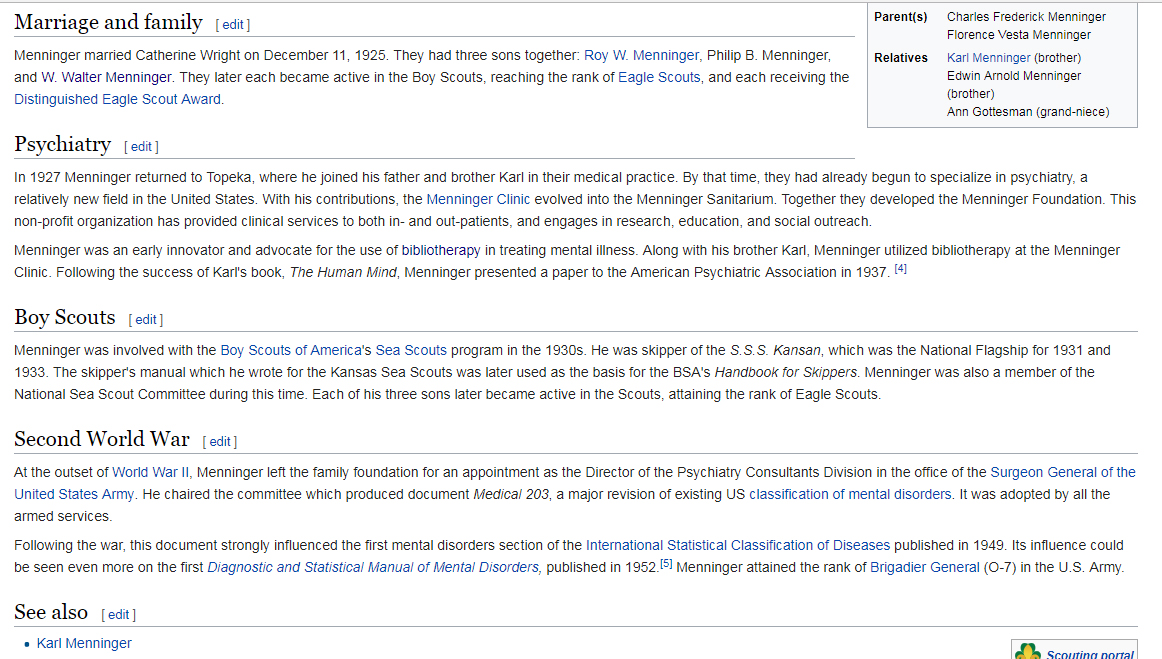Follow the Eagle Scouts link

659,77
